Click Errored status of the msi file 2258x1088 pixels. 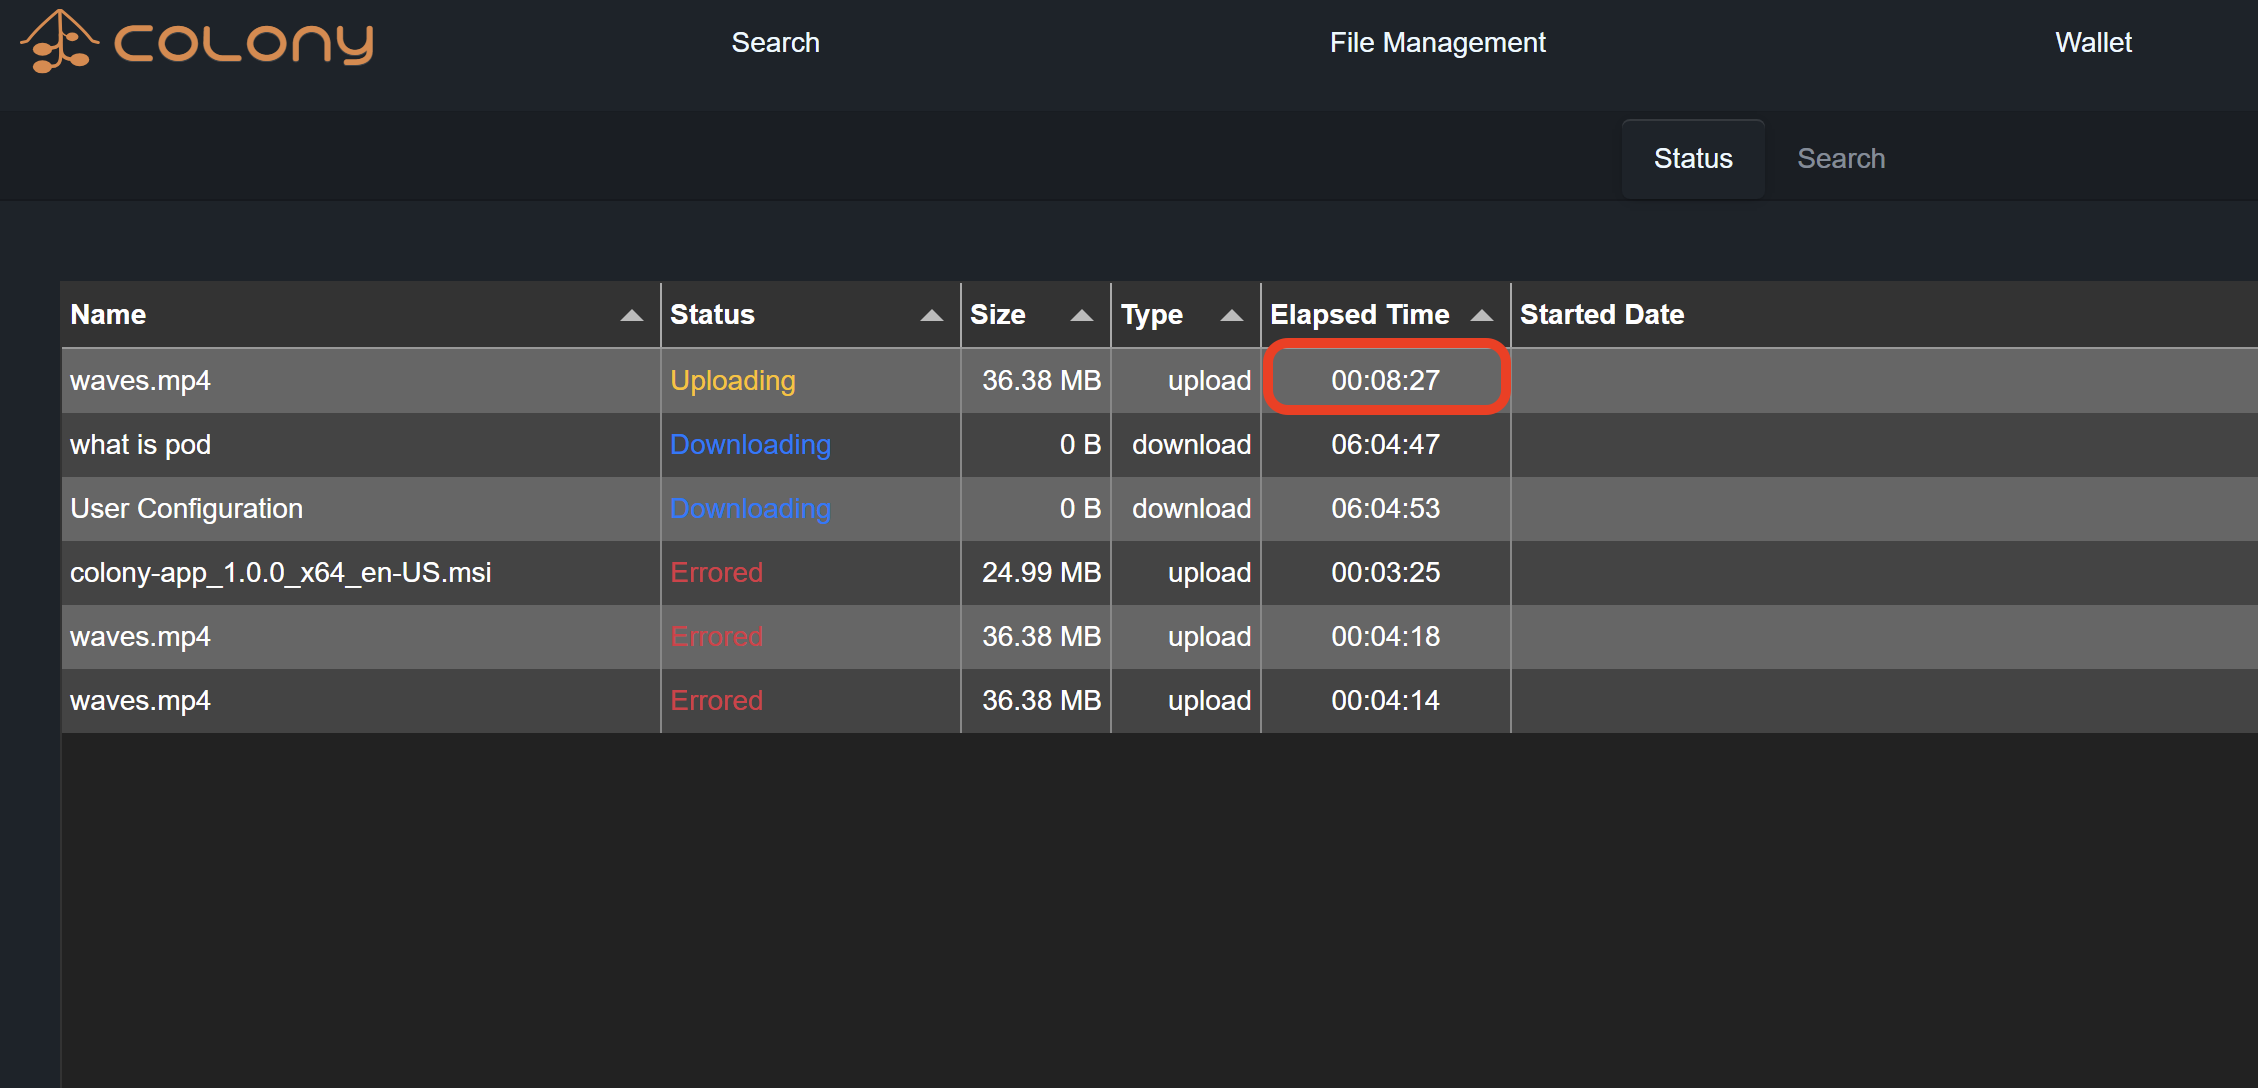(x=716, y=573)
